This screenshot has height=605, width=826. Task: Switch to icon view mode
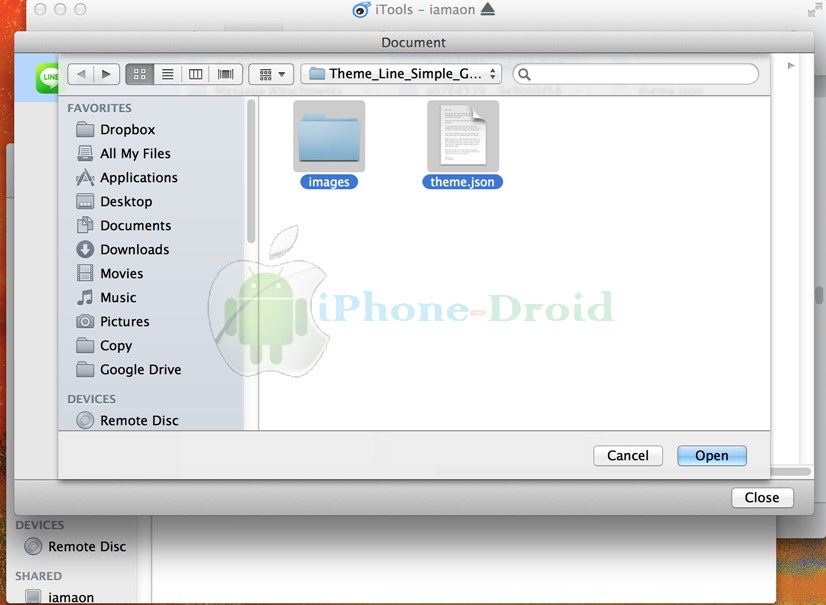140,74
